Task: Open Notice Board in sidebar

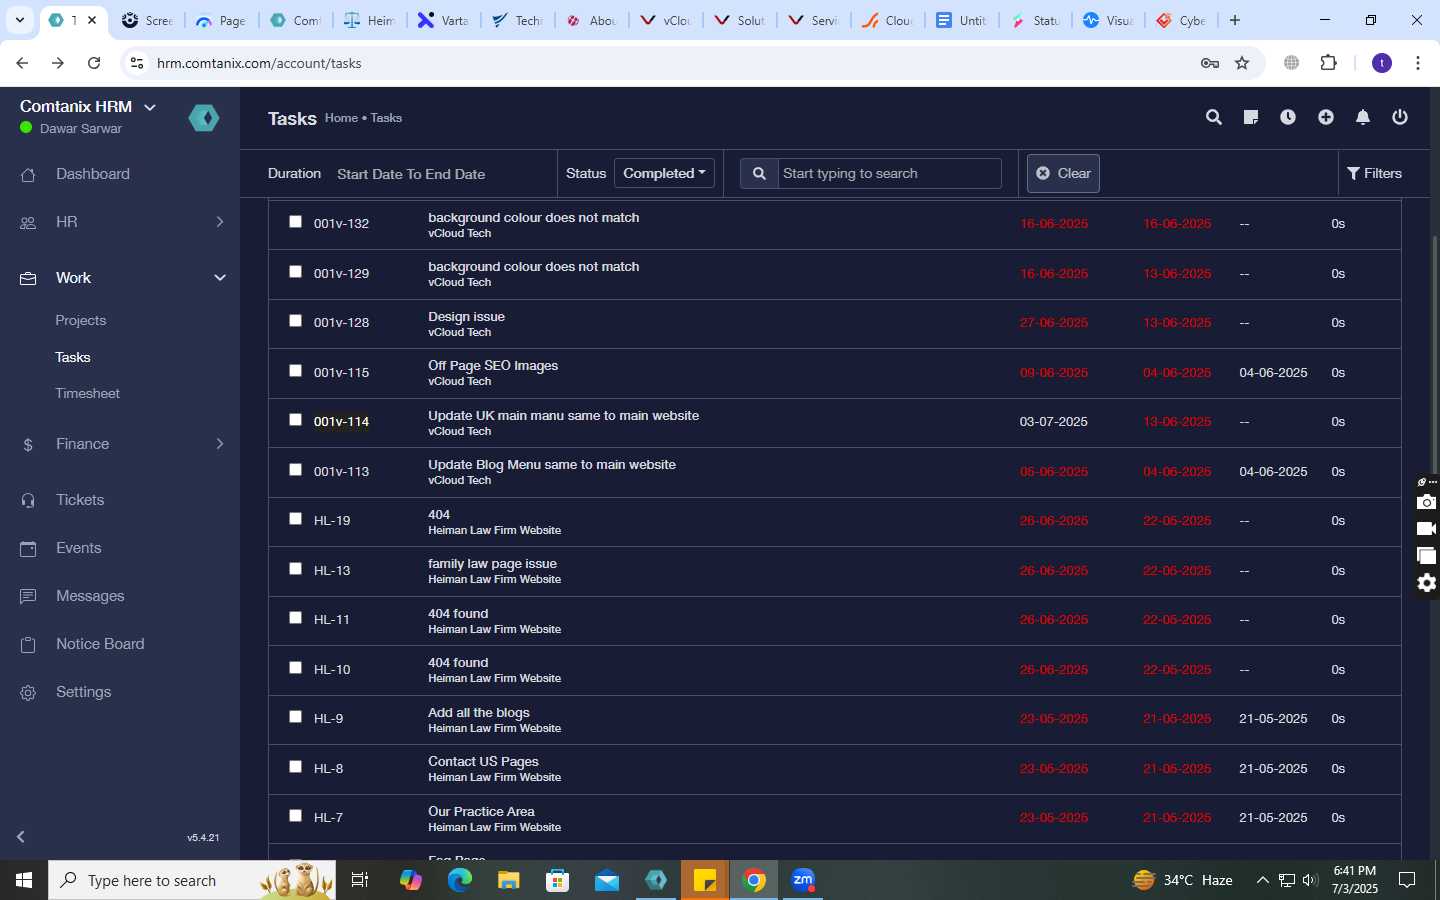Action: 100,644
